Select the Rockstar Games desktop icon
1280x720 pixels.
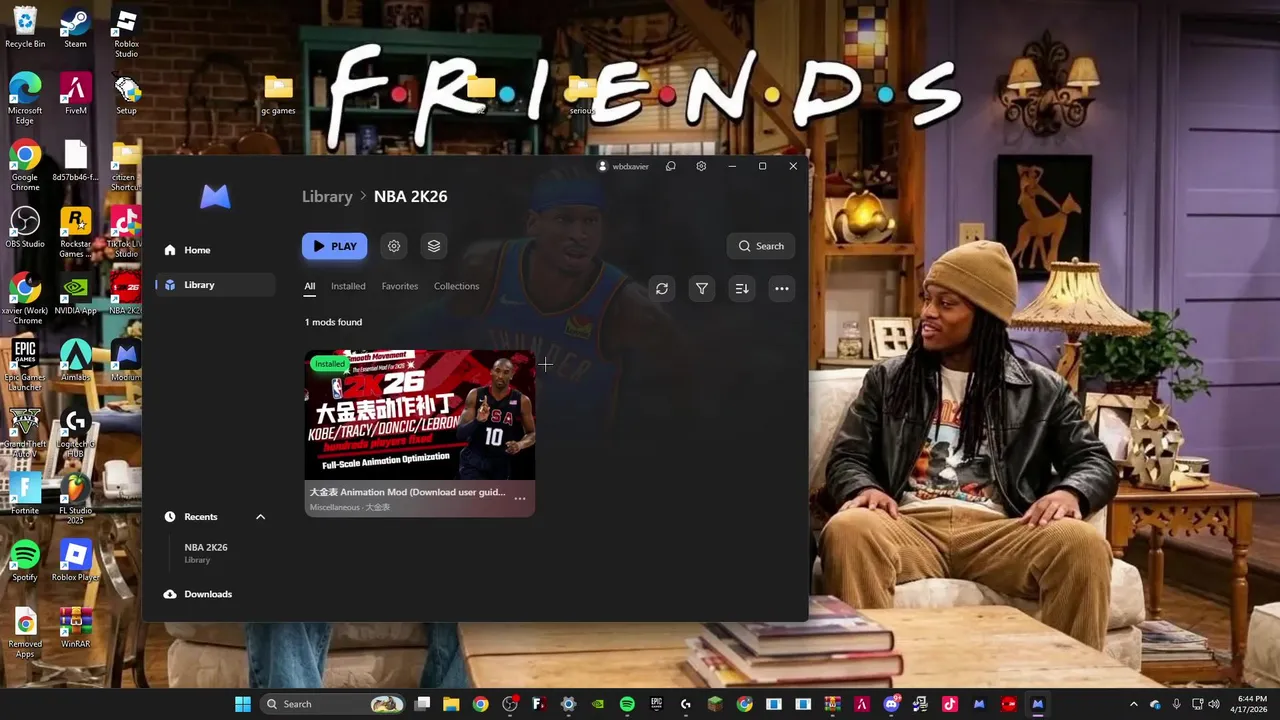(x=75, y=232)
